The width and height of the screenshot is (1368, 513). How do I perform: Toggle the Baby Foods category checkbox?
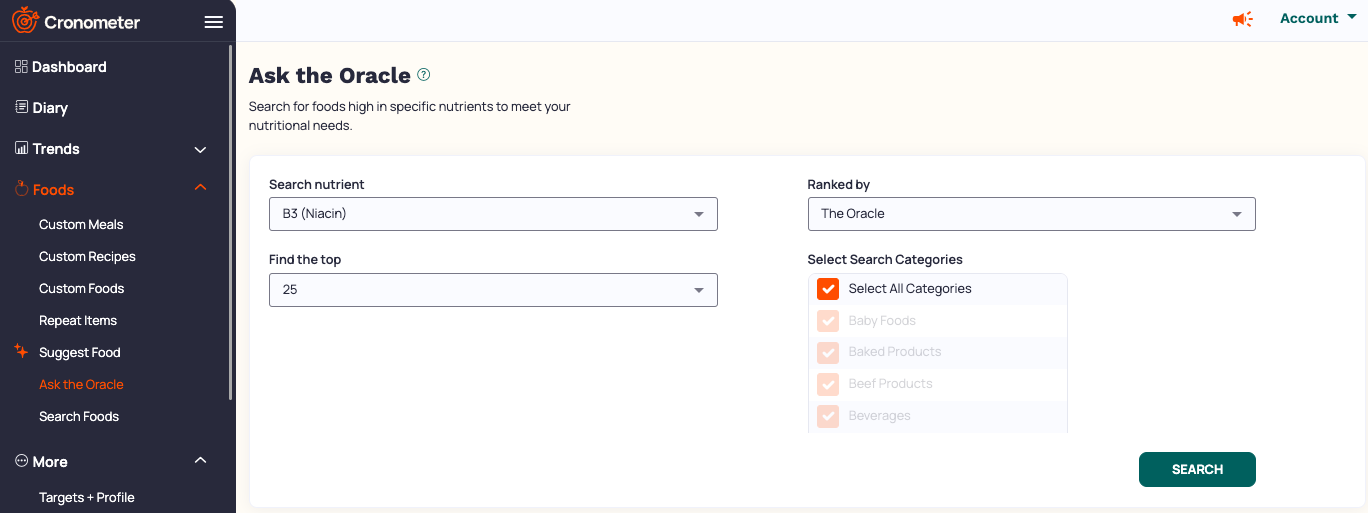coord(828,321)
